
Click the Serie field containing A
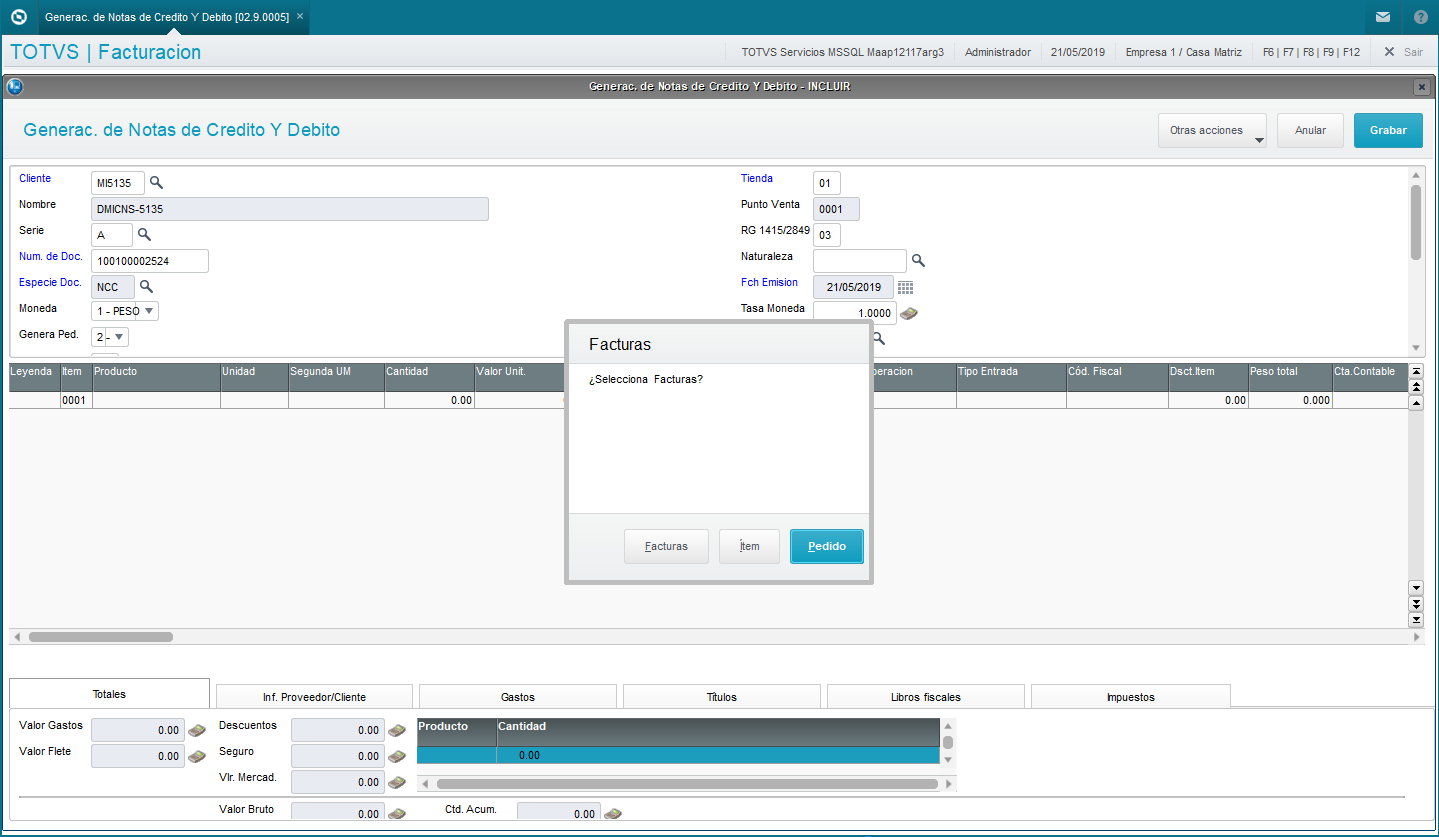(x=112, y=235)
